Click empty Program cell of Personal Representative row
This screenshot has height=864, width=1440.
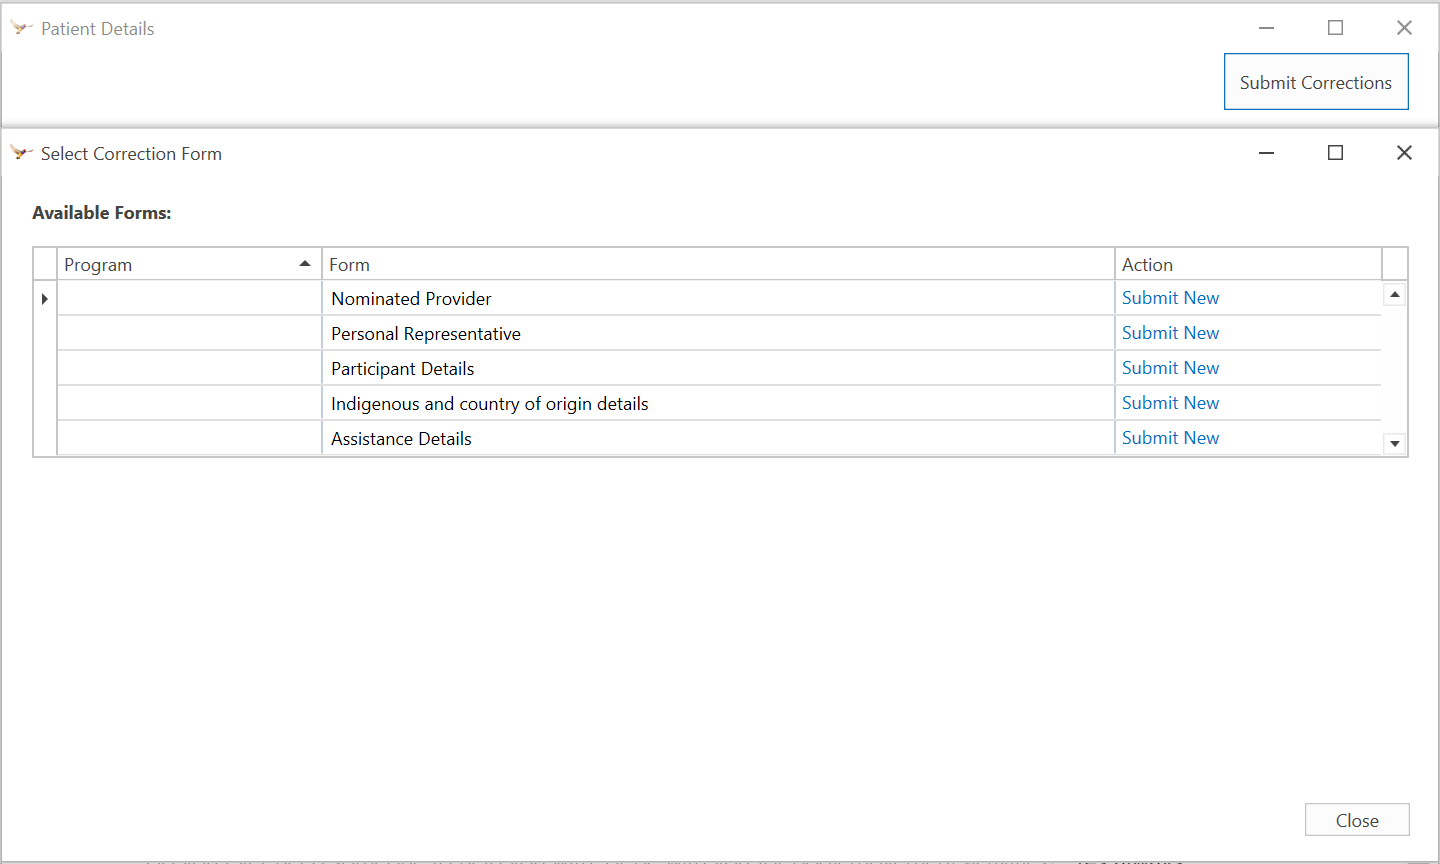point(189,333)
